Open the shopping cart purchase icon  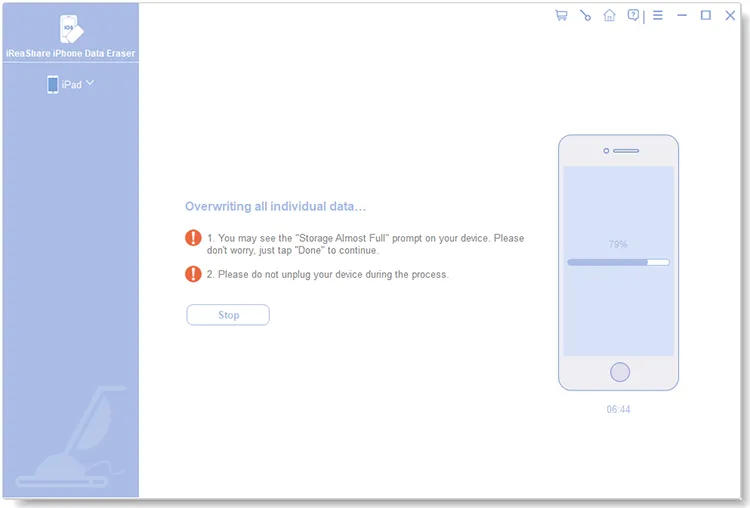point(561,15)
